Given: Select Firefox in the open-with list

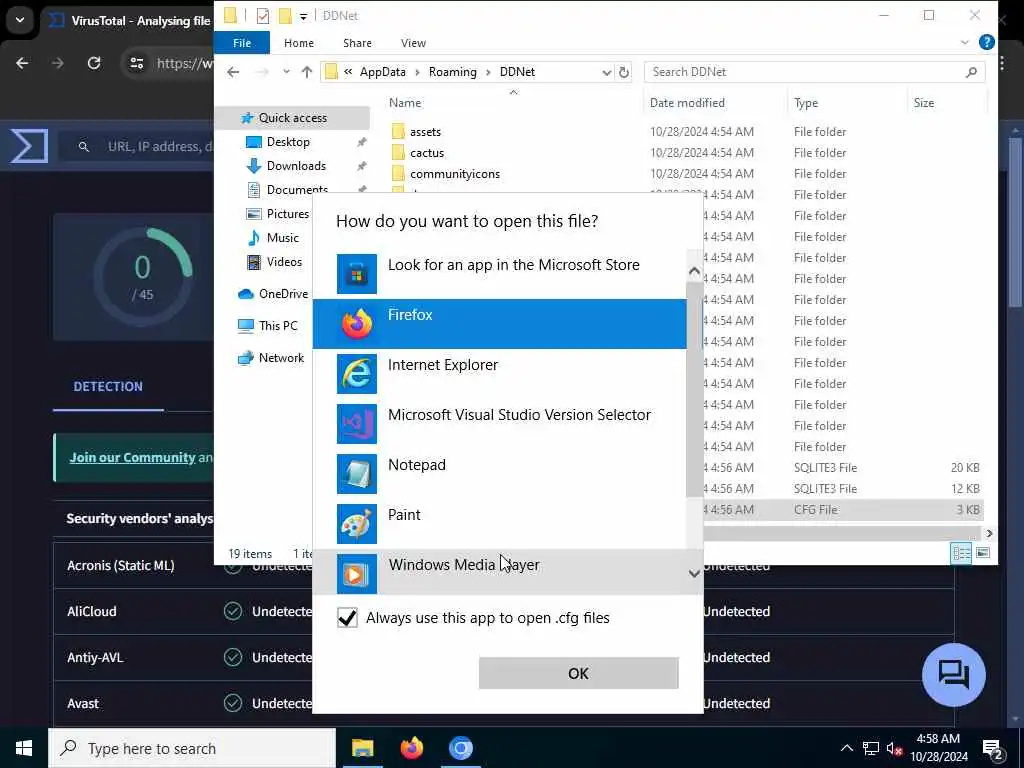Looking at the screenshot, I should [500, 324].
